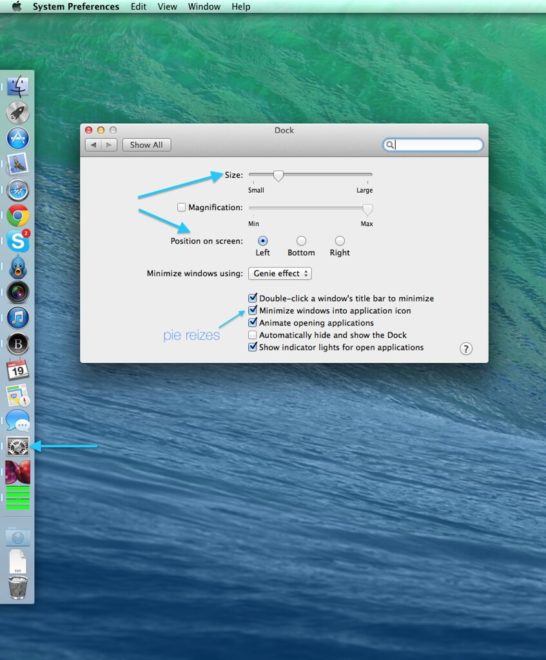The height and width of the screenshot is (660, 546).
Task: Click the Show All button
Action: (146, 145)
